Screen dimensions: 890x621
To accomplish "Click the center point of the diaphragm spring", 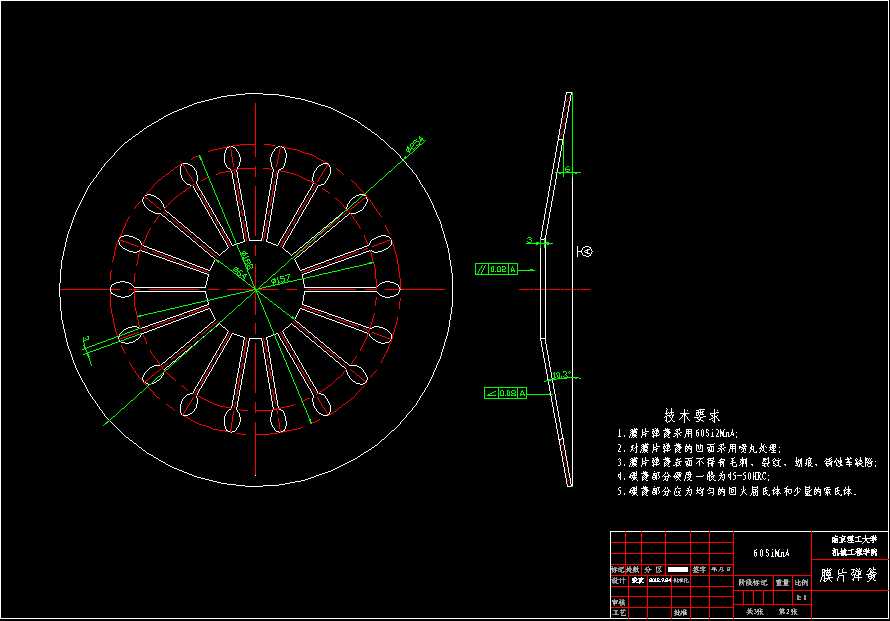I will coord(256,289).
